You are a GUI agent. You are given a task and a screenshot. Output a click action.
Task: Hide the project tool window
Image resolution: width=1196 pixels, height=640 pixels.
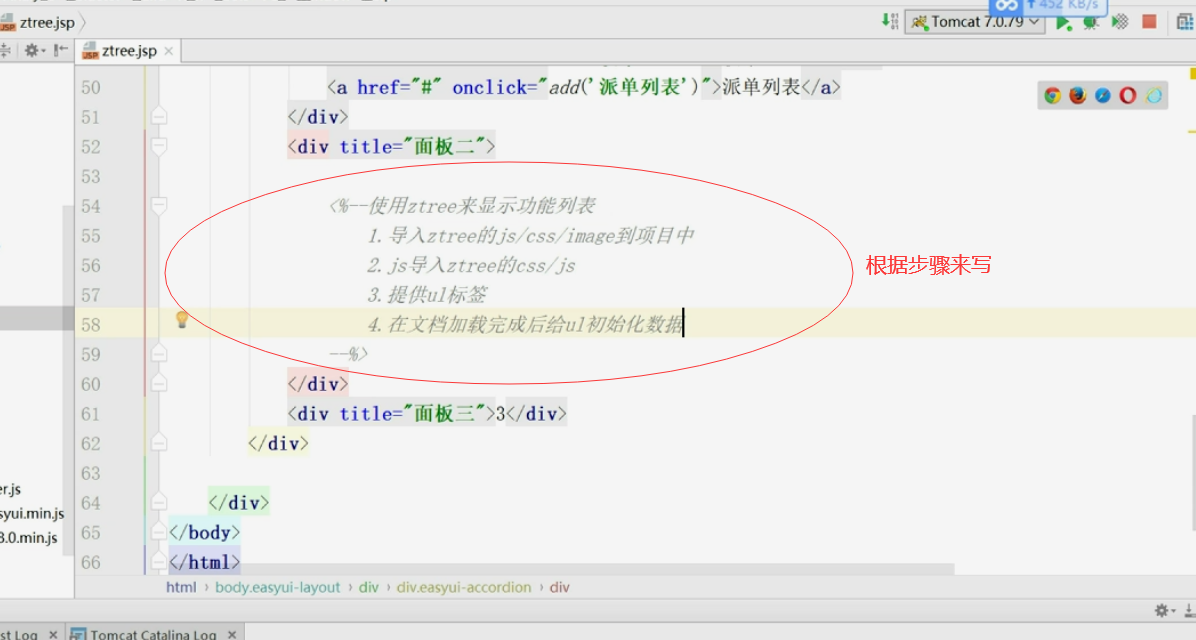pyautogui.click(x=60, y=50)
